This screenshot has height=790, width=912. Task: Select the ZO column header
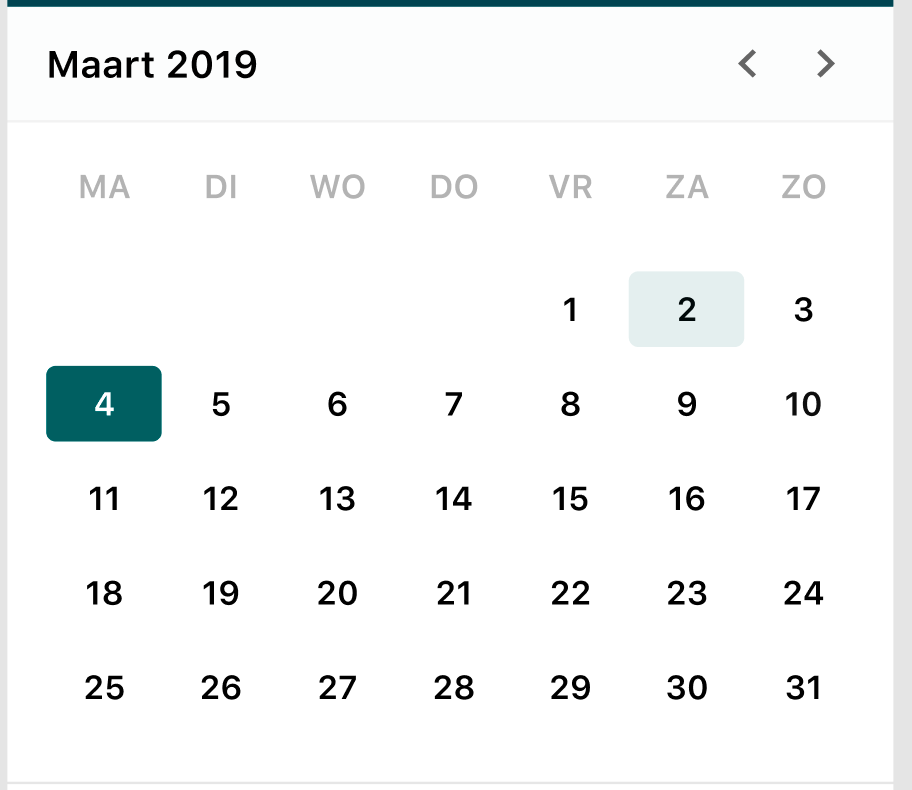(803, 187)
